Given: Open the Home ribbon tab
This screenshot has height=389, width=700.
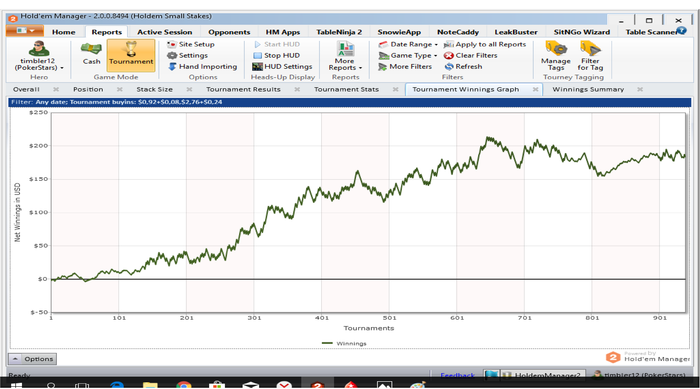Looking at the screenshot, I should point(63,32).
